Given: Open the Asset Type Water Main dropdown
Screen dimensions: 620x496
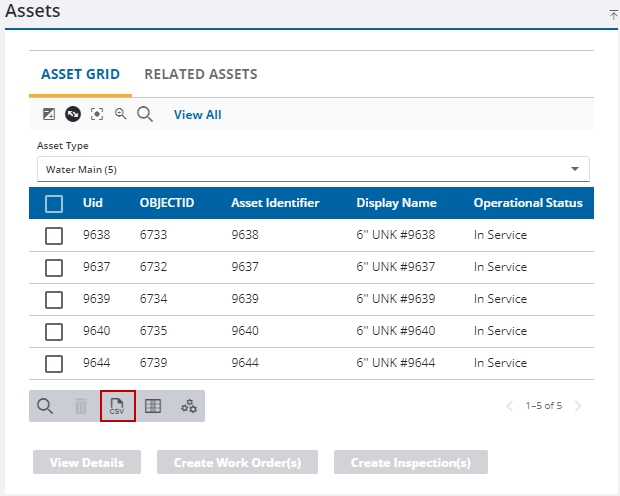Looking at the screenshot, I should pos(313,169).
